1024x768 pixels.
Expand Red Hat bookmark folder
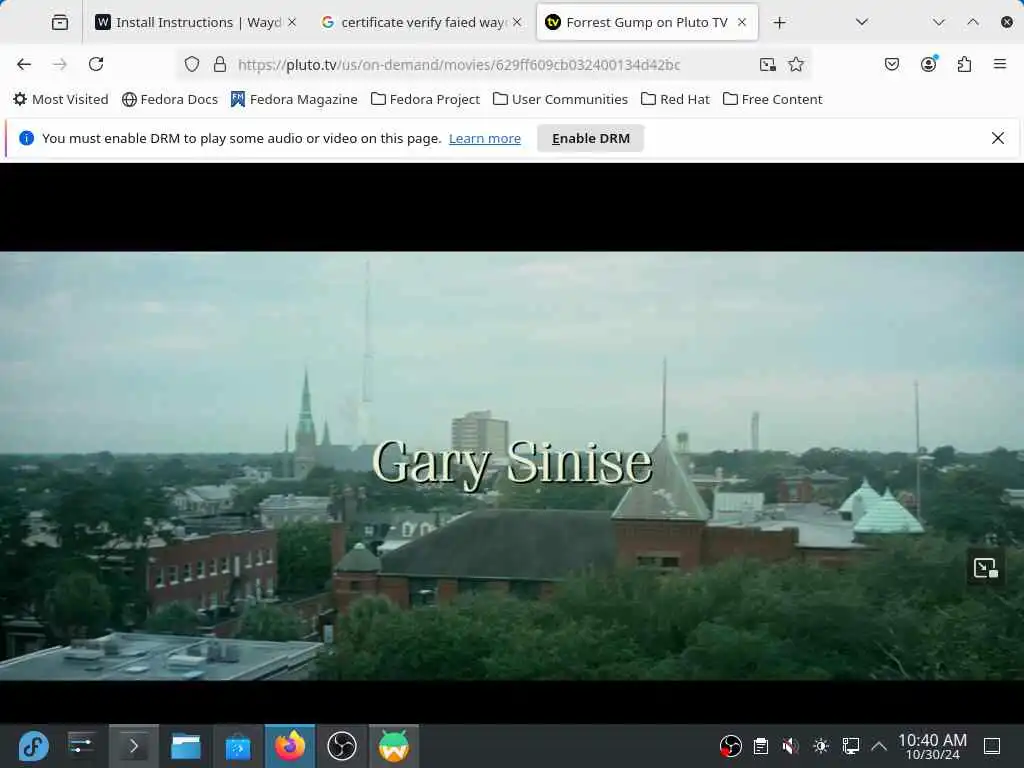pyautogui.click(x=675, y=99)
